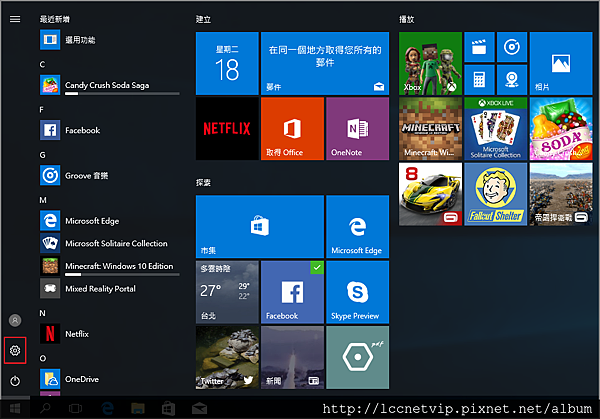This screenshot has height=419, width=600.
Task: Open the Photos tile
Action: (x=561, y=63)
